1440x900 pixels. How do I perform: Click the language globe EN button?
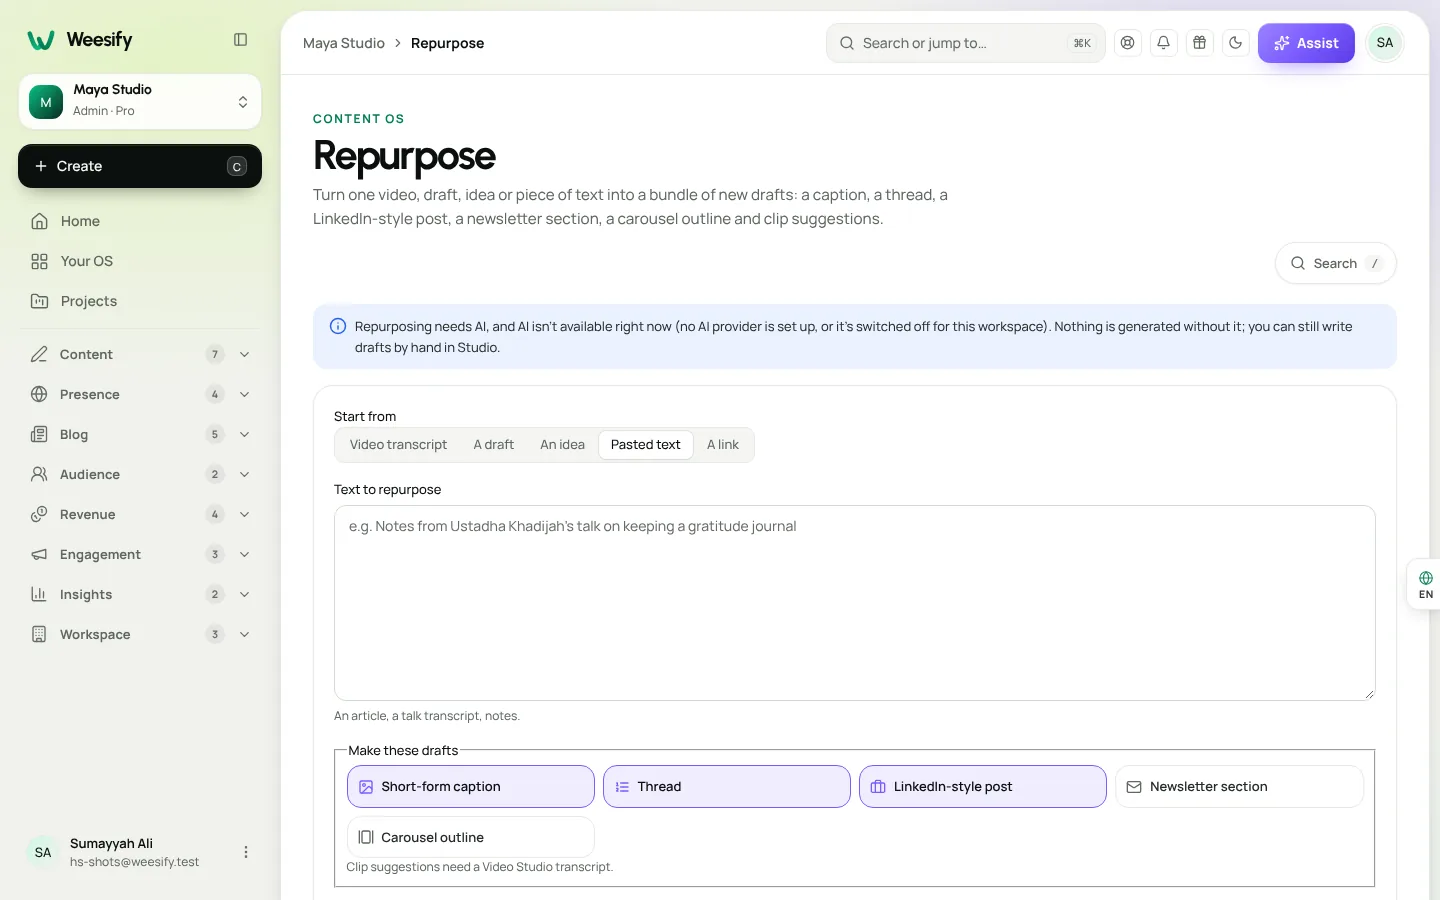(1425, 585)
